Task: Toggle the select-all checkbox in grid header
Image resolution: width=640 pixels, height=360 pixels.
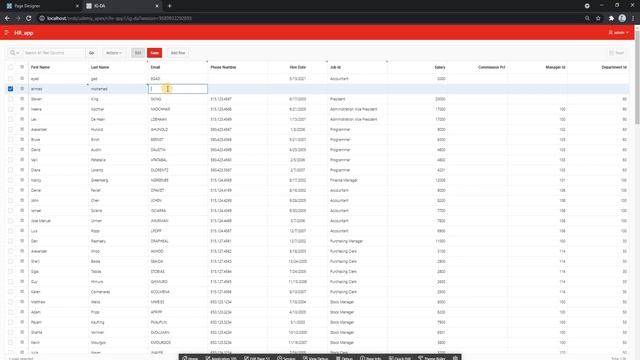Action: coord(10,67)
